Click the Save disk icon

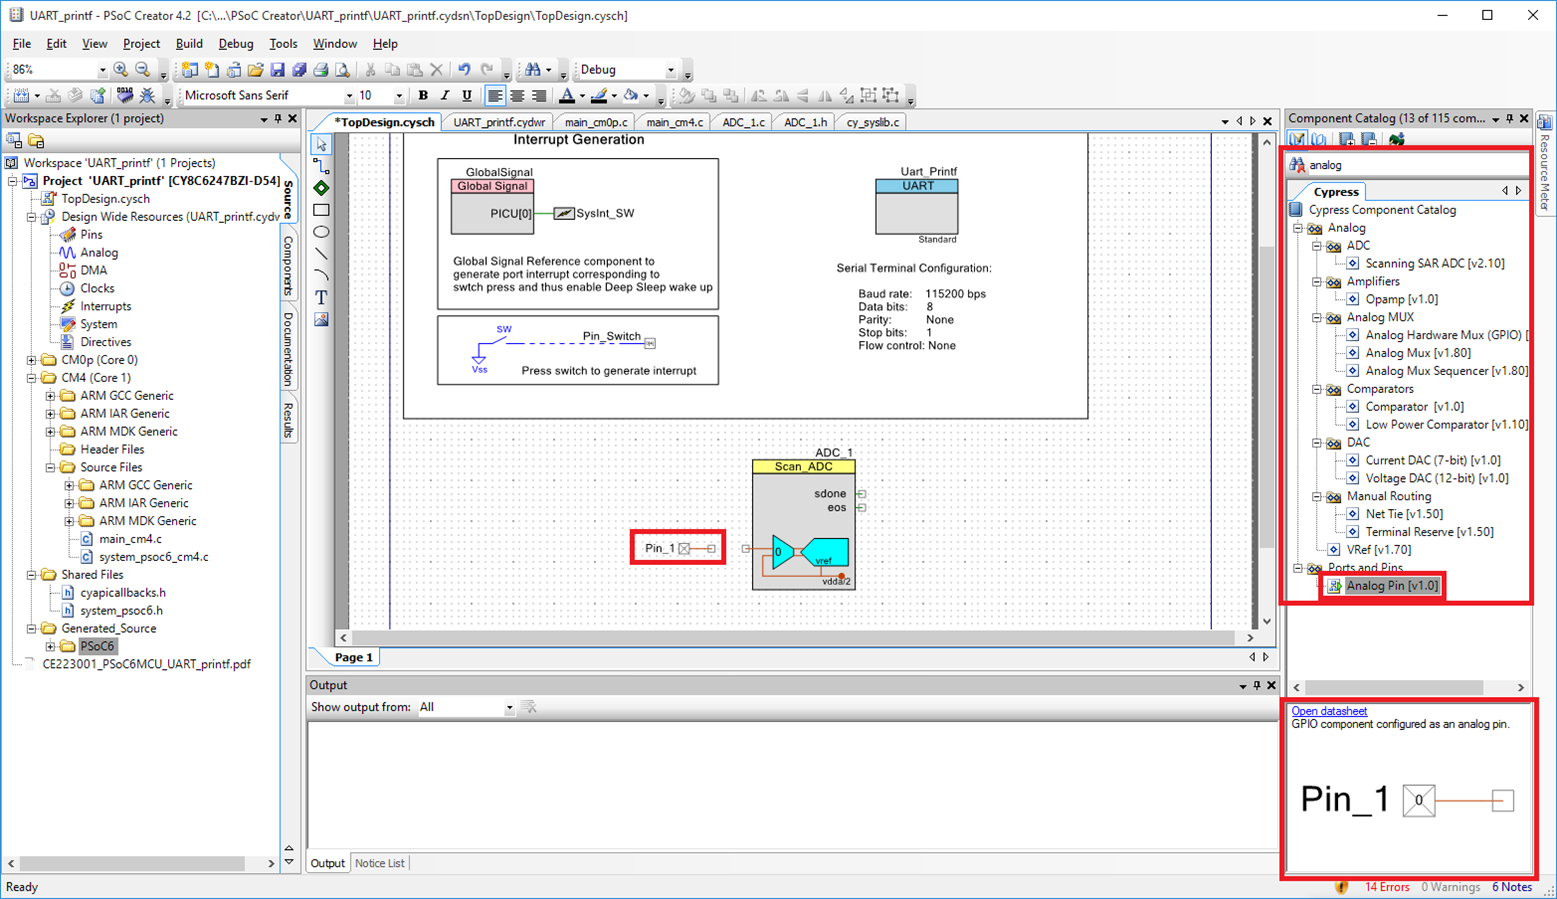coord(277,70)
